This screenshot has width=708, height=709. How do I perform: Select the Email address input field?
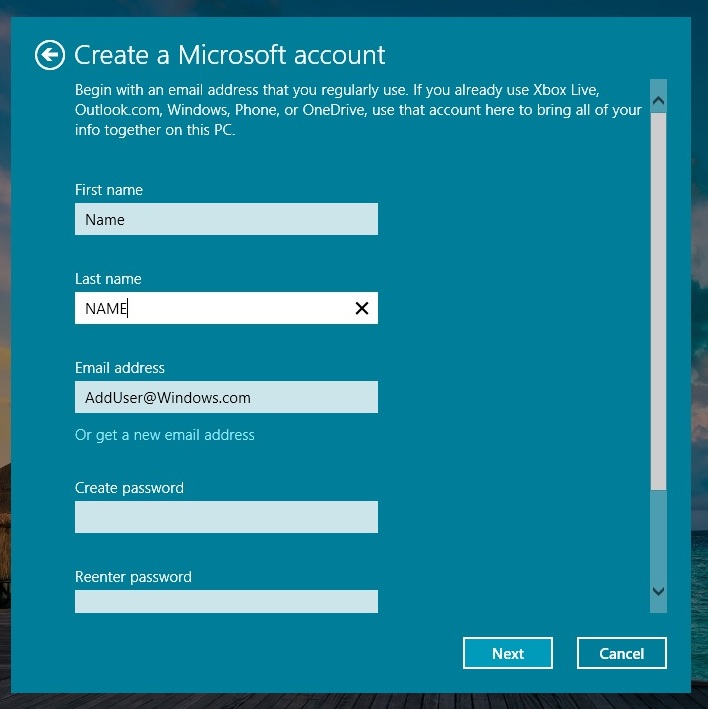(x=226, y=398)
